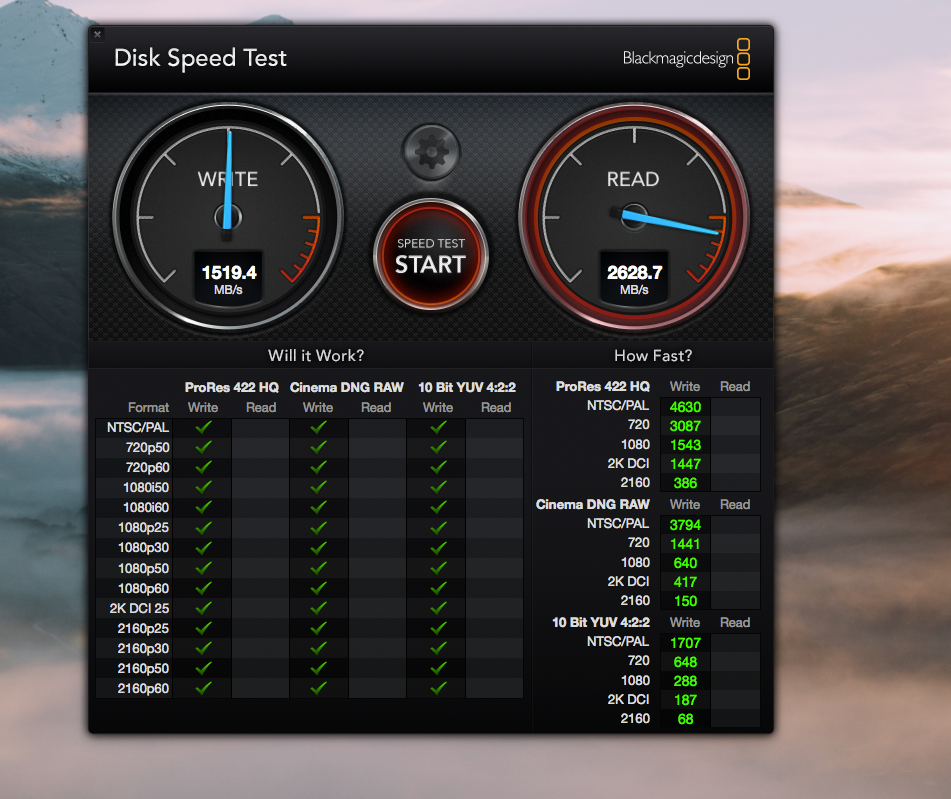
Task: Click the How Fast? heading
Action: (653, 356)
